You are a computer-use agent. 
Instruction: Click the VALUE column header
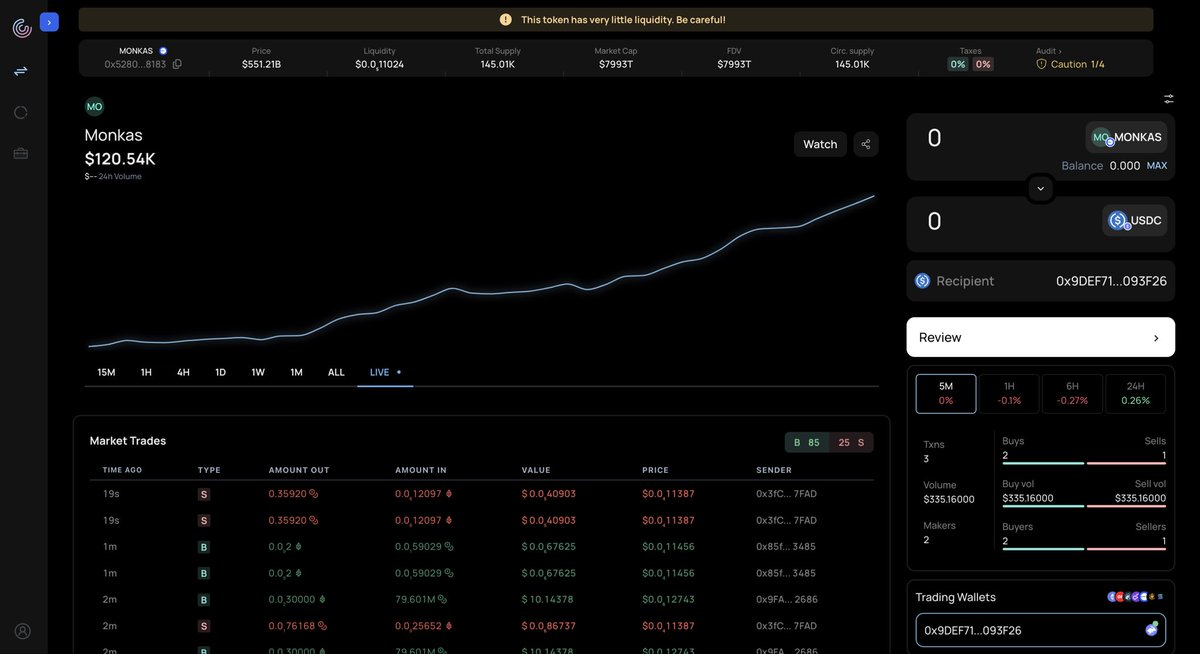(x=536, y=470)
